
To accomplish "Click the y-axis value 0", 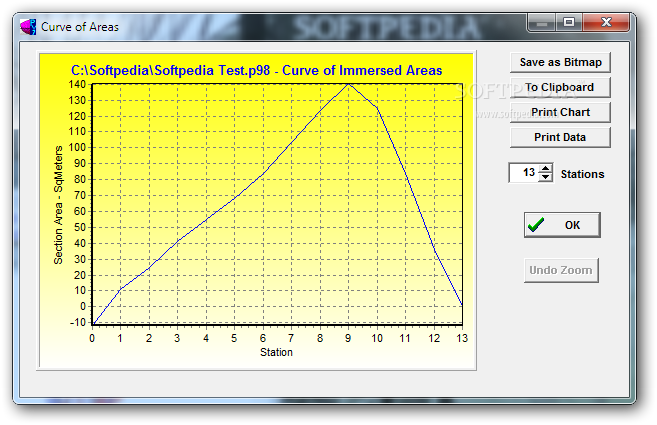I will [83, 306].
